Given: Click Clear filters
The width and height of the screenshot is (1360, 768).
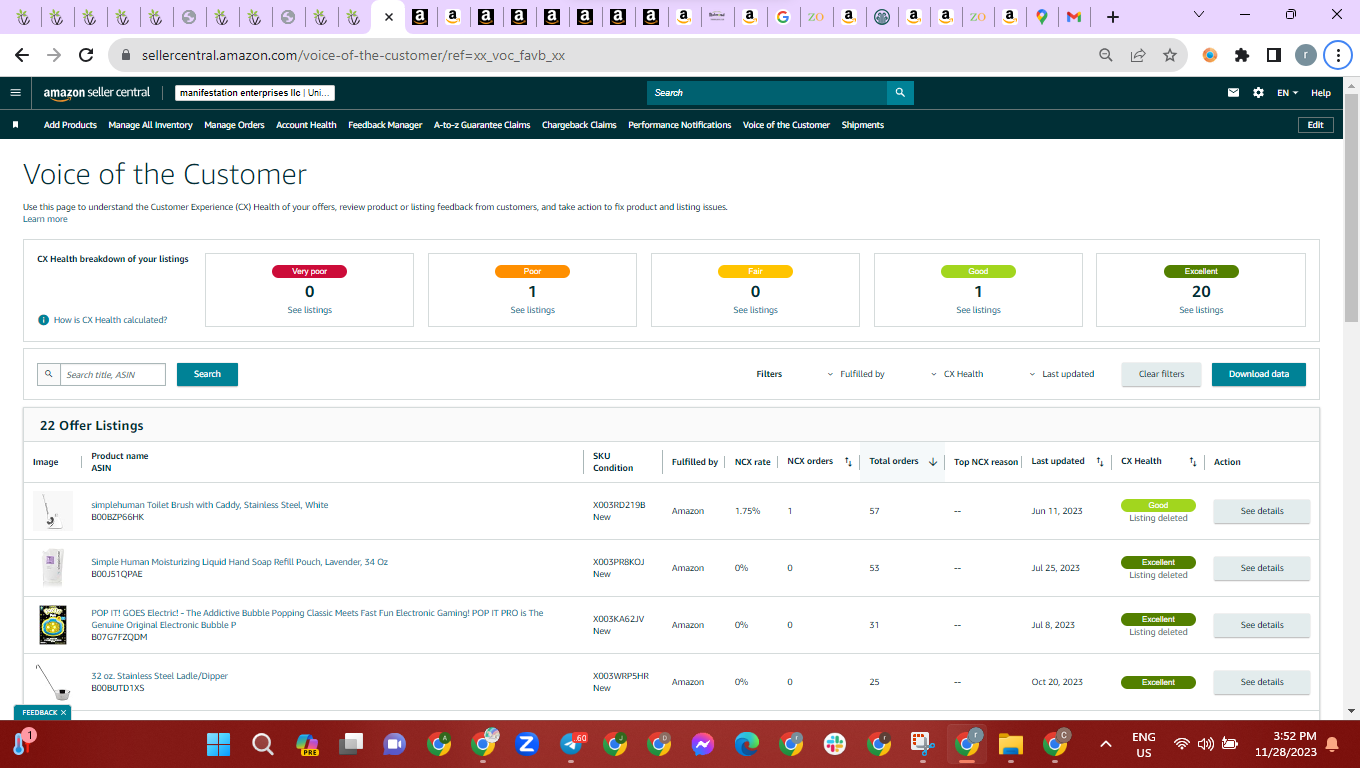Looking at the screenshot, I should pyautogui.click(x=1161, y=374).
